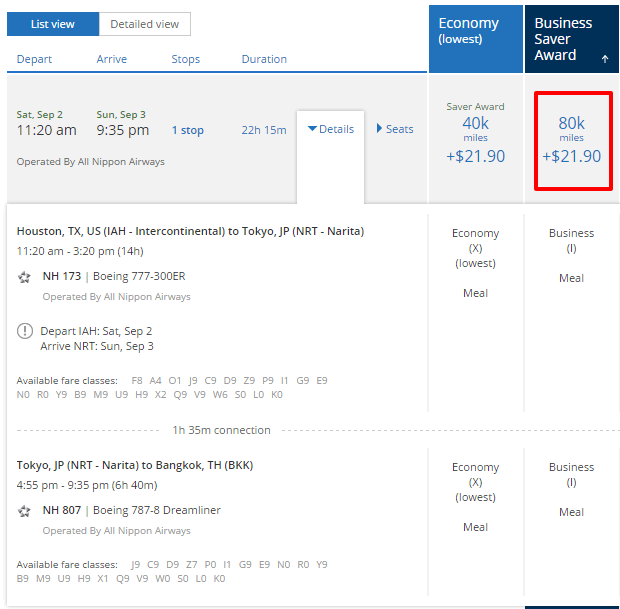Click the Tokyo to Bangkok segment heading

135,465
